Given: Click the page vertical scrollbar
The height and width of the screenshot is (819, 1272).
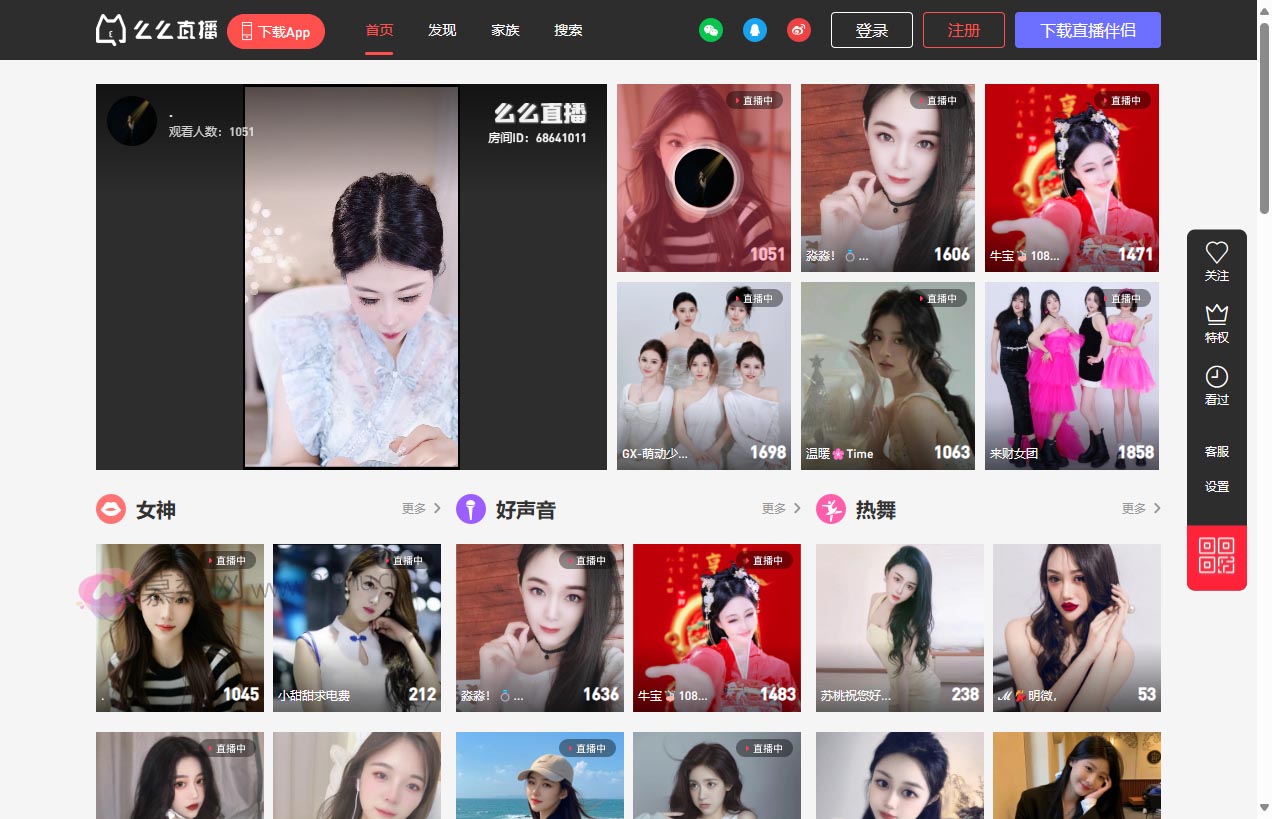Looking at the screenshot, I should (1264, 400).
